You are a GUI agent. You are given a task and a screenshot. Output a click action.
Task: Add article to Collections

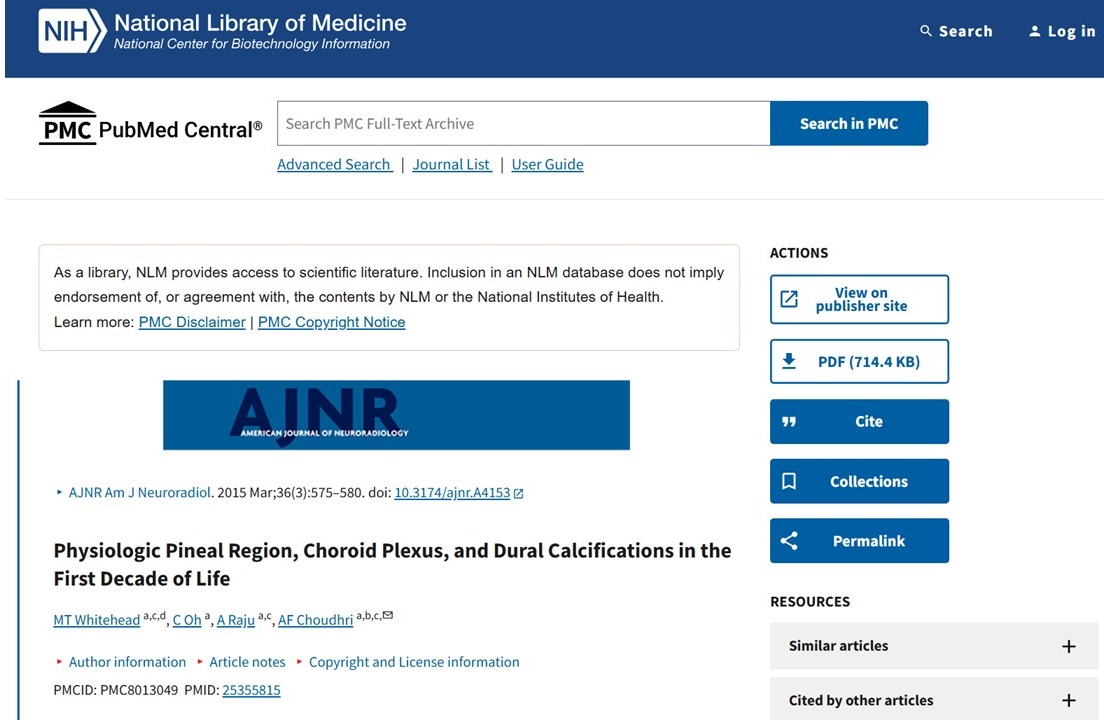tap(859, 482)
